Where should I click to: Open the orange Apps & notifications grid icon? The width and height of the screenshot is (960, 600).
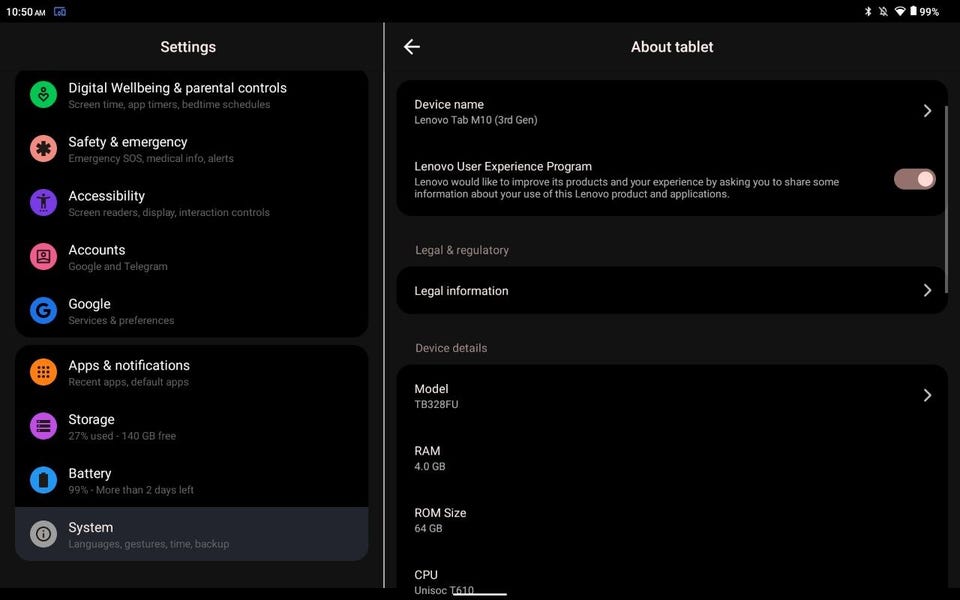pyautogui.click(x=43, y=372)
